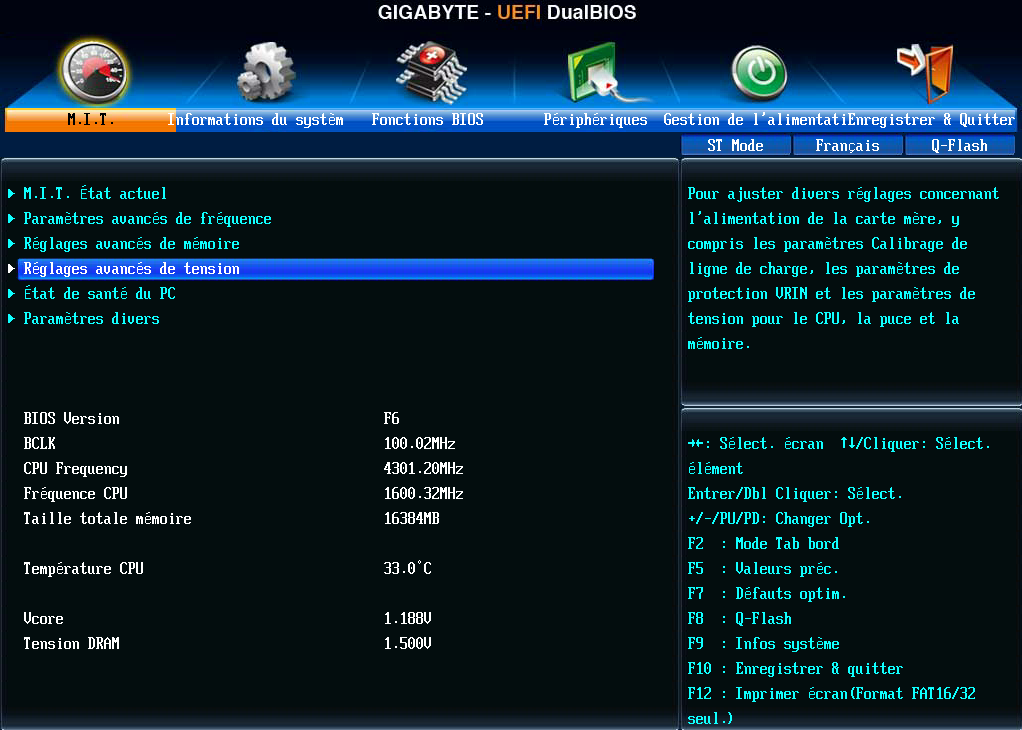Click the value 1600.32MHz
Screen dimensions: 1022x730
[x=424, y=493]
